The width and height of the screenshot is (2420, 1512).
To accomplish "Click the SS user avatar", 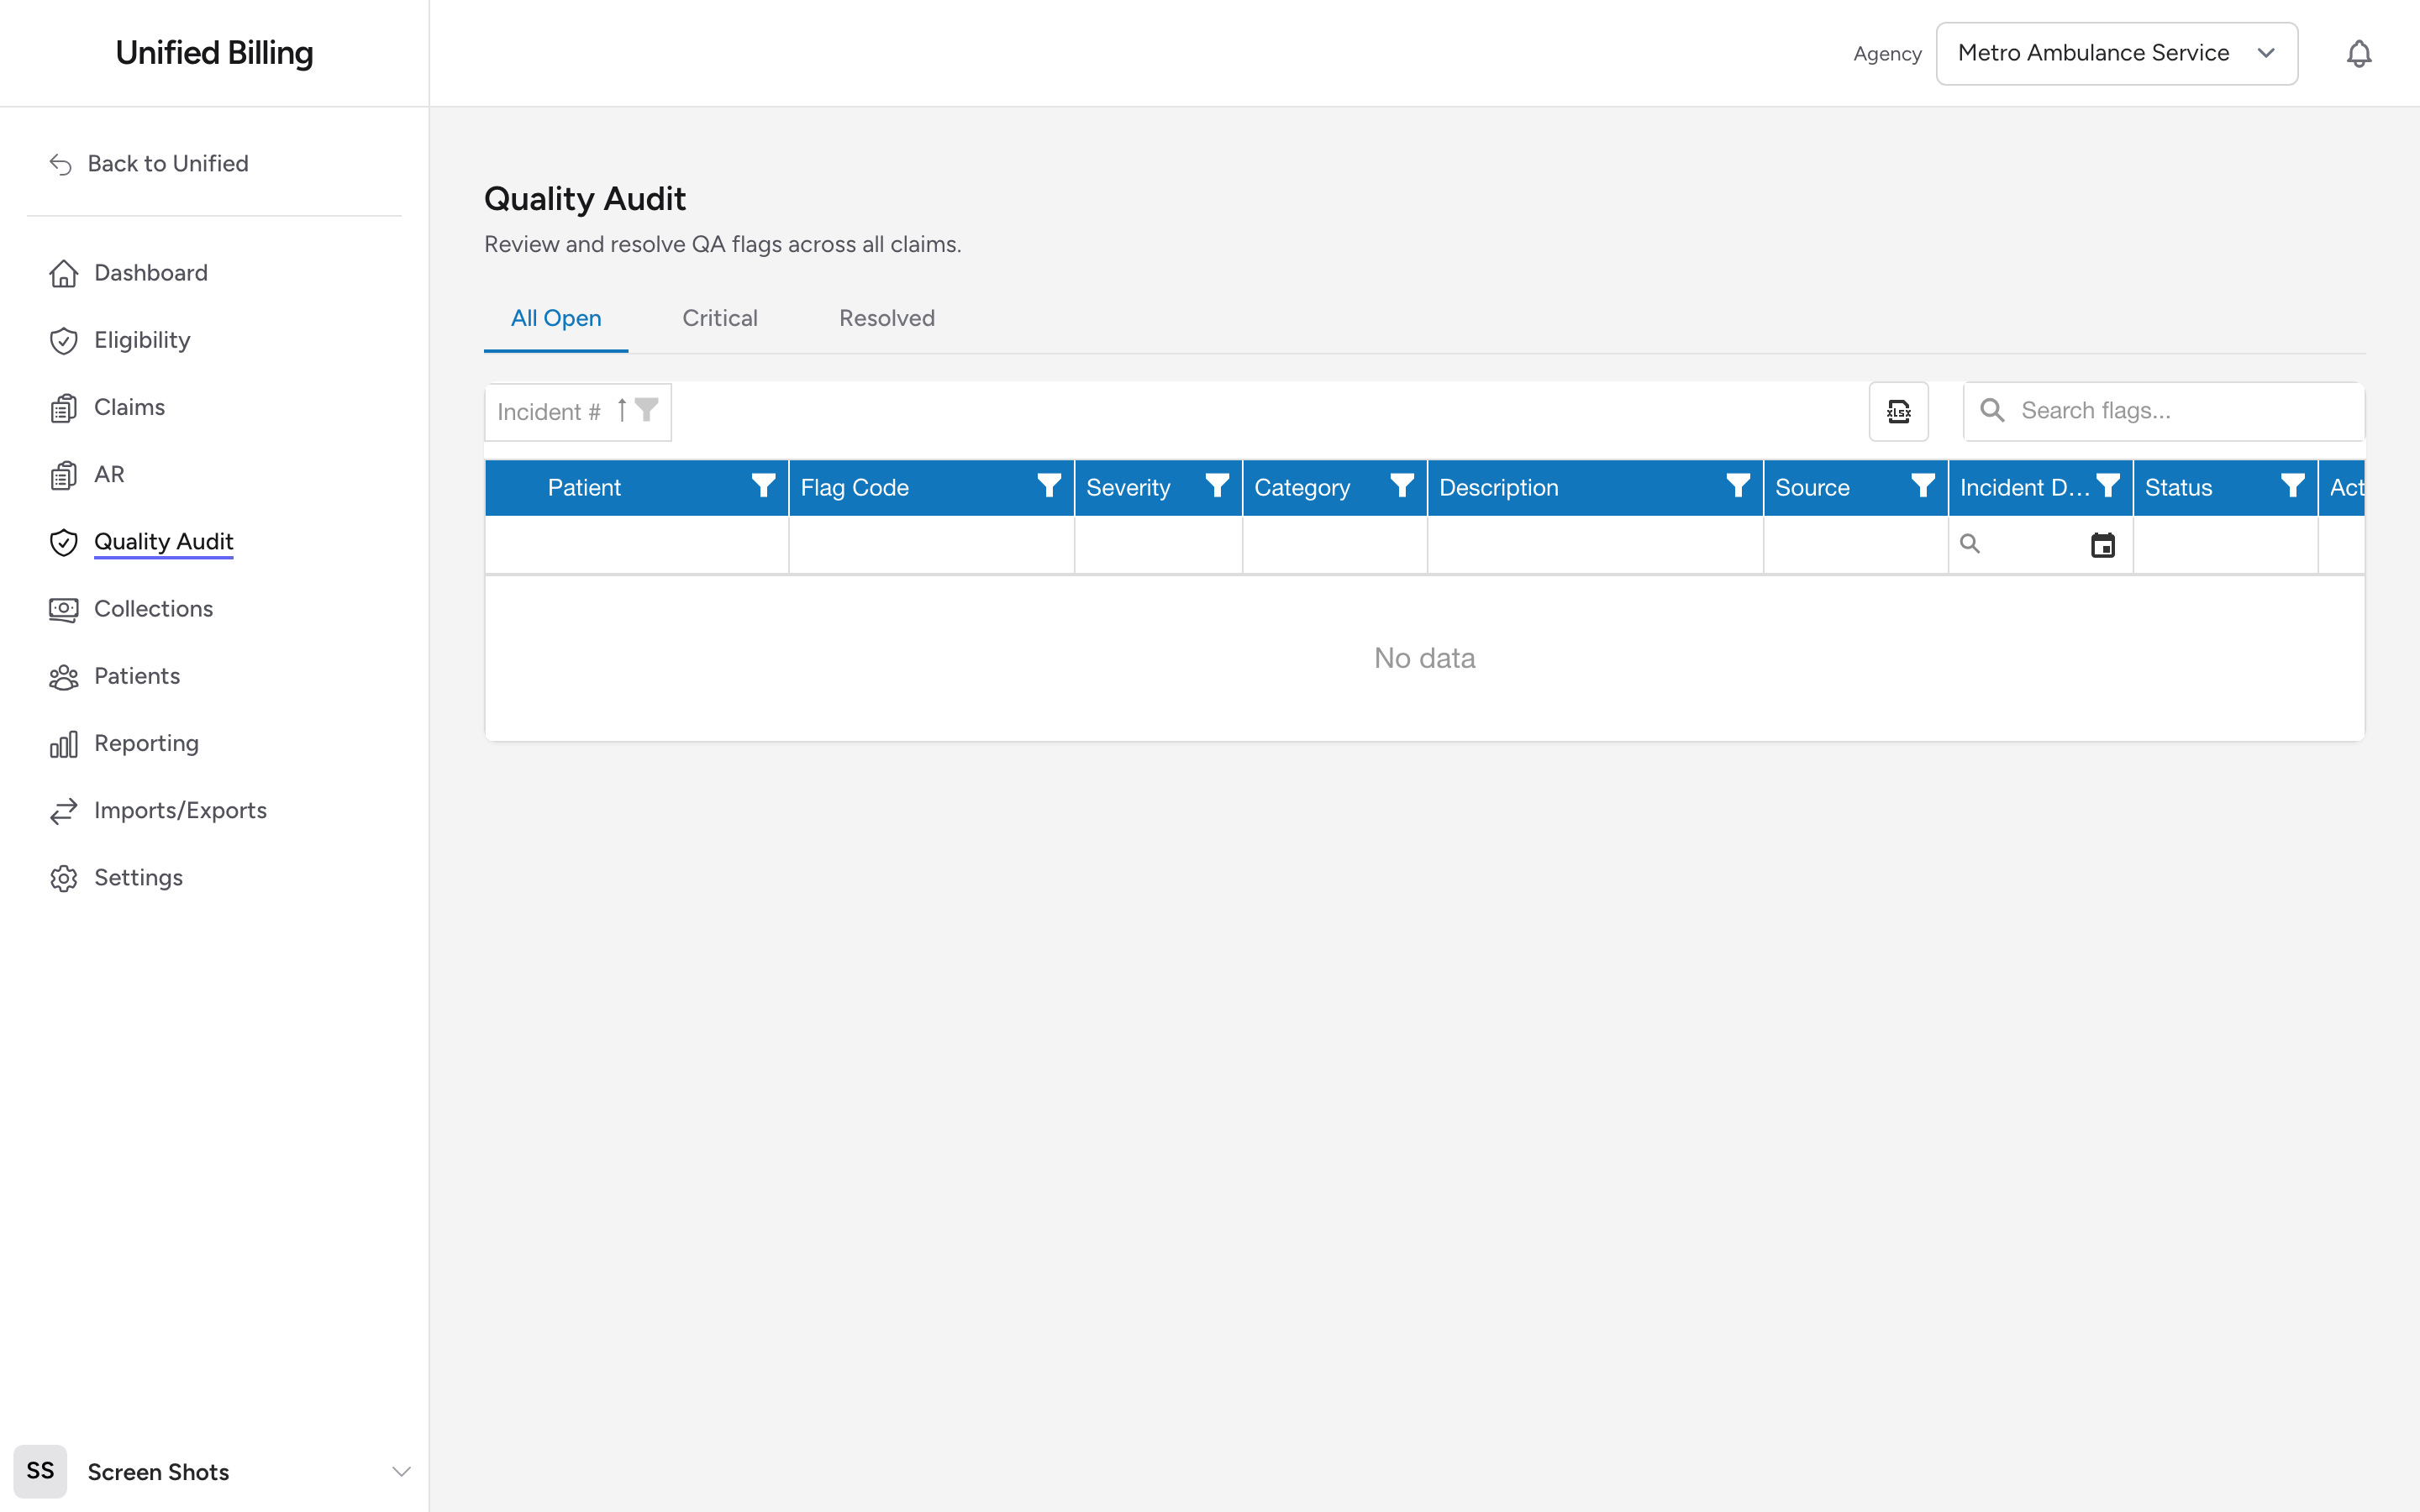I will (x=40, y=1471).
